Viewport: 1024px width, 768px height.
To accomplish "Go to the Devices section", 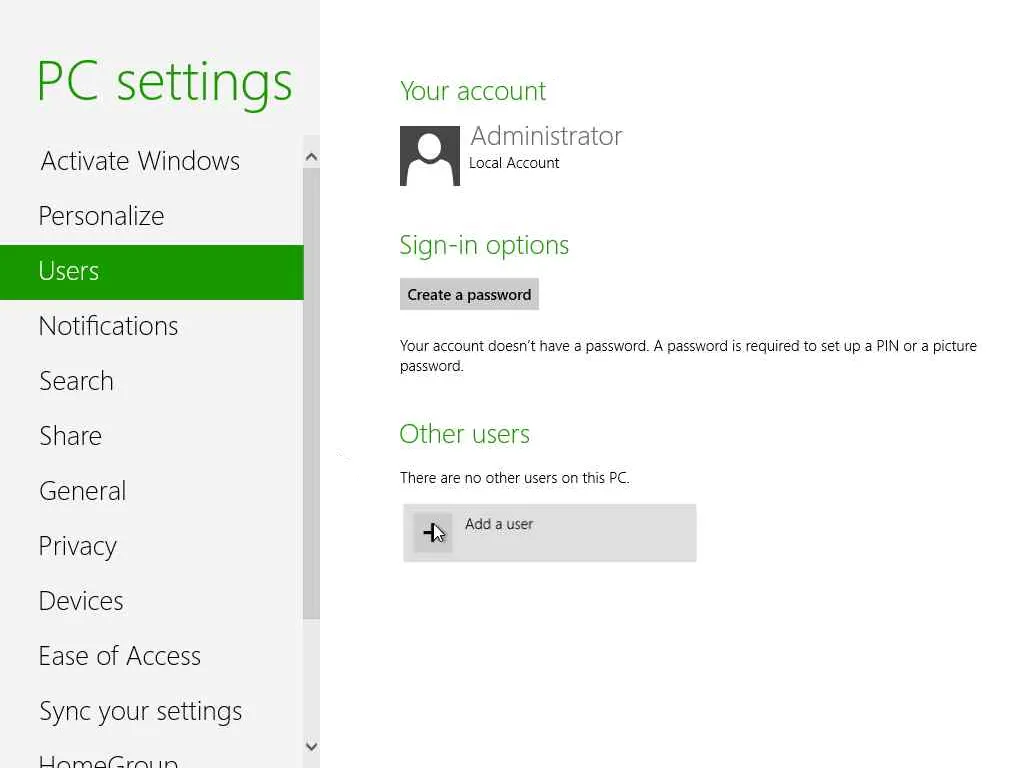I will [81, 601].
